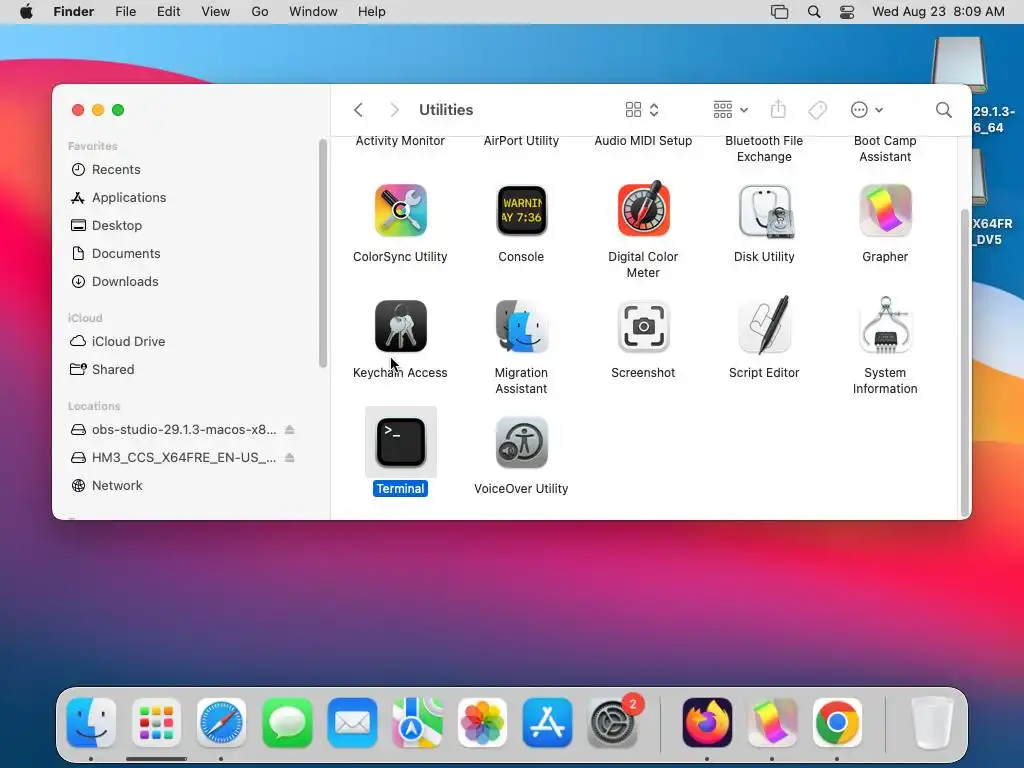Eject the obs-studio disk in sidebar

click(290, 430)
